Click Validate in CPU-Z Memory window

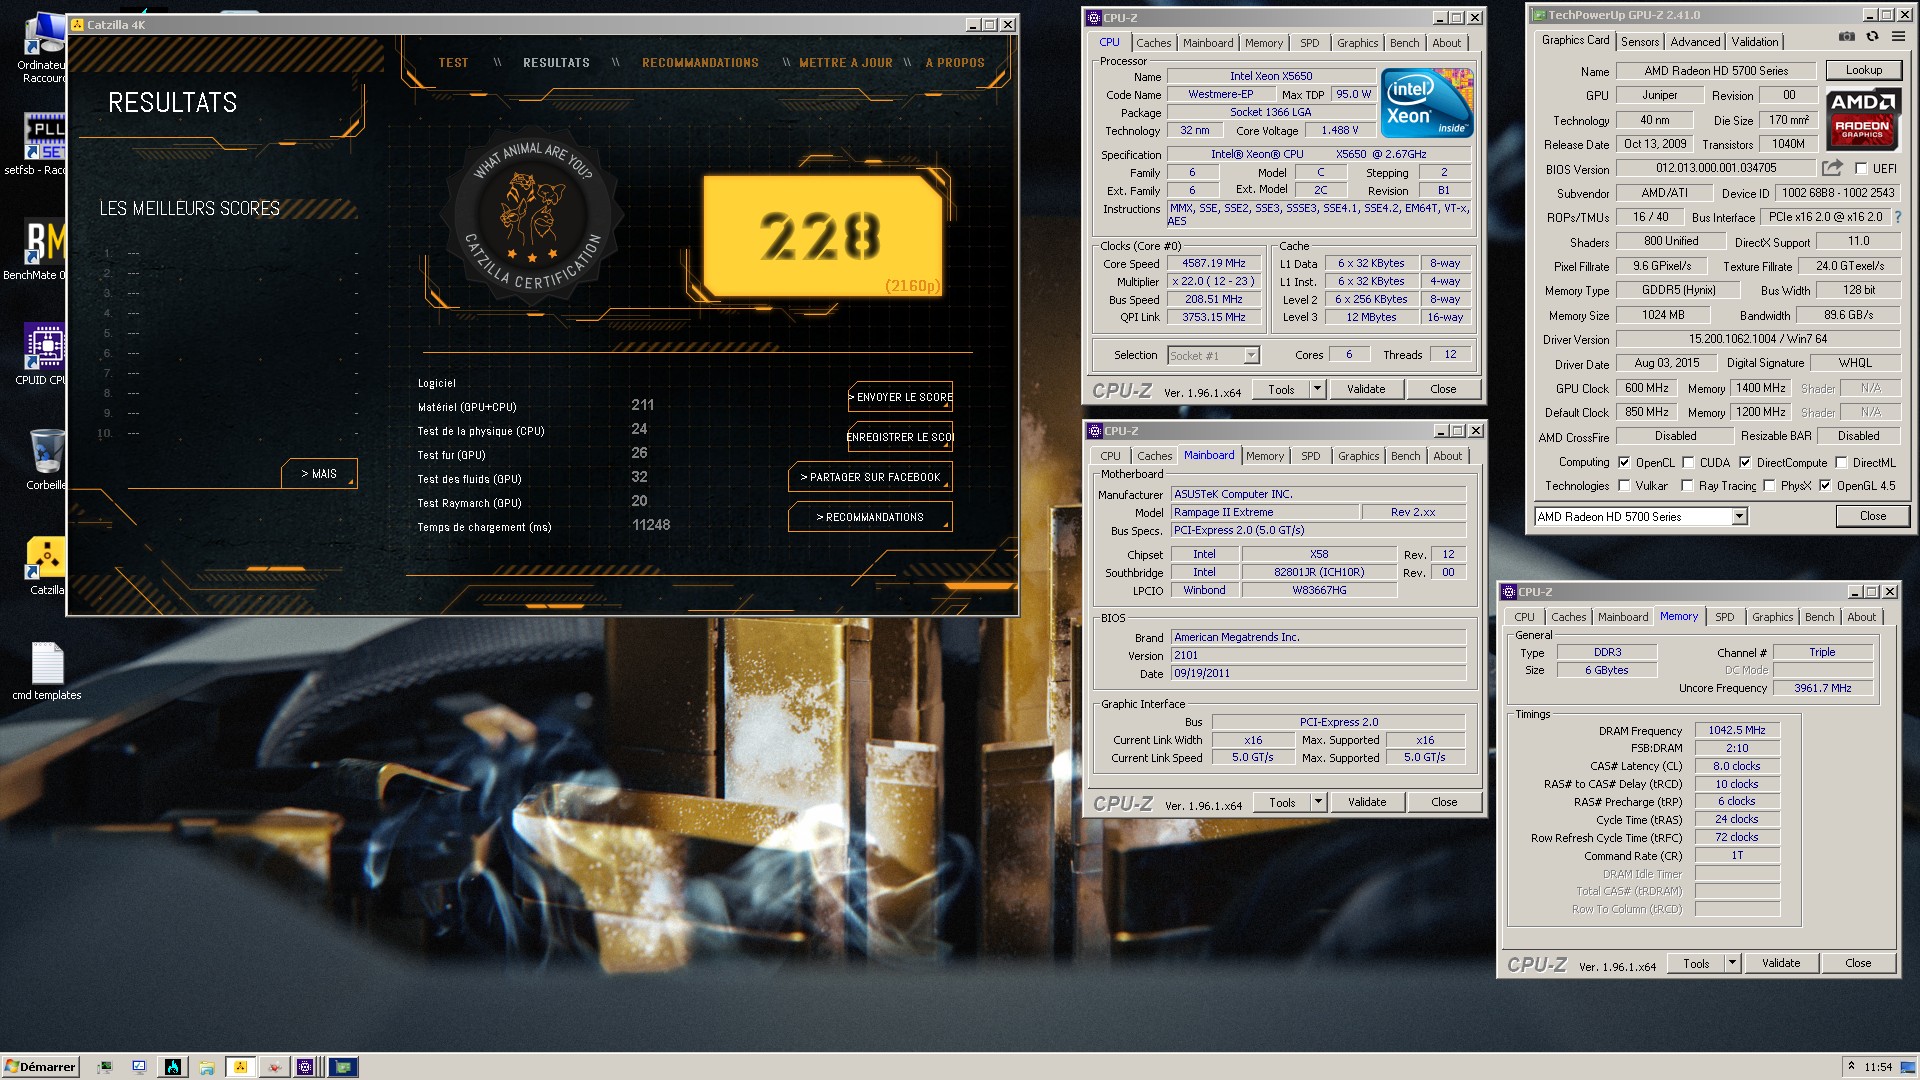[x=1780, y=963]
